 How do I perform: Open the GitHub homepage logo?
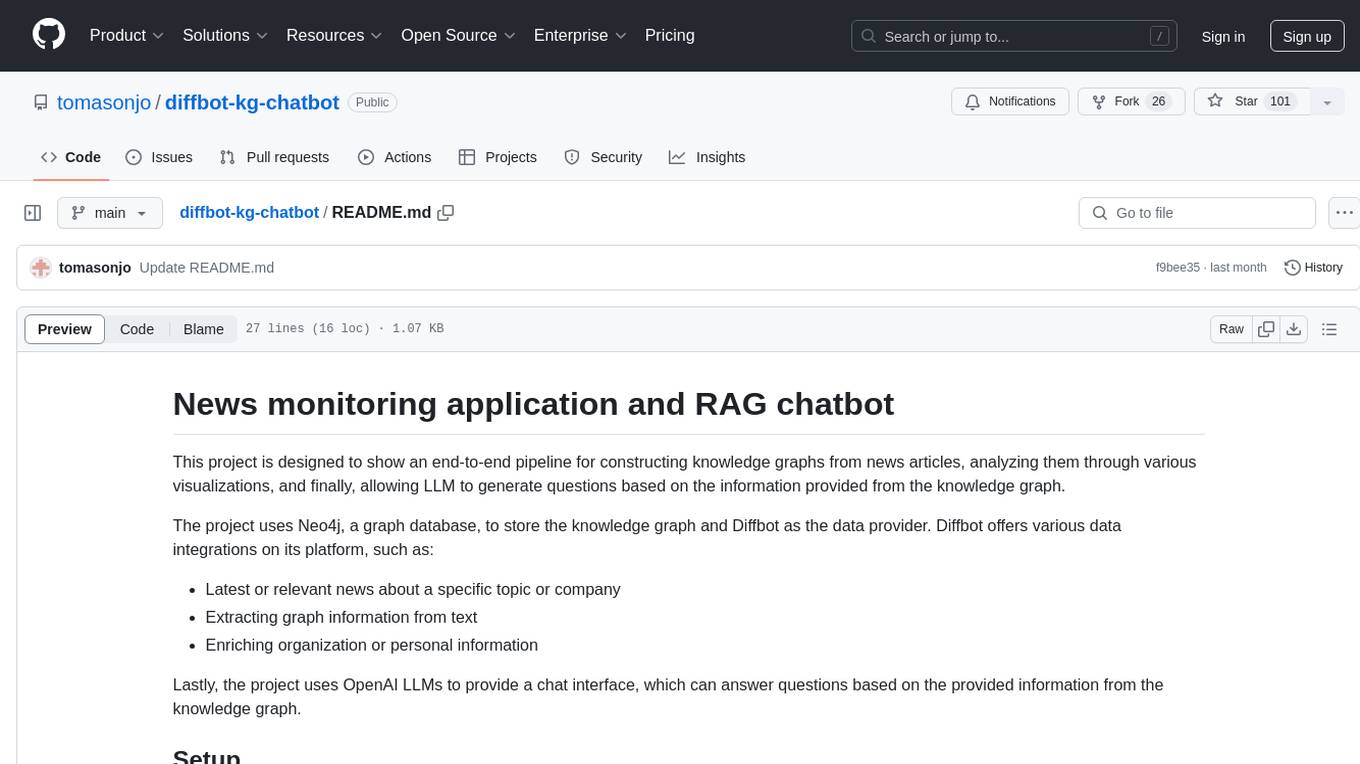coord(49,35)
